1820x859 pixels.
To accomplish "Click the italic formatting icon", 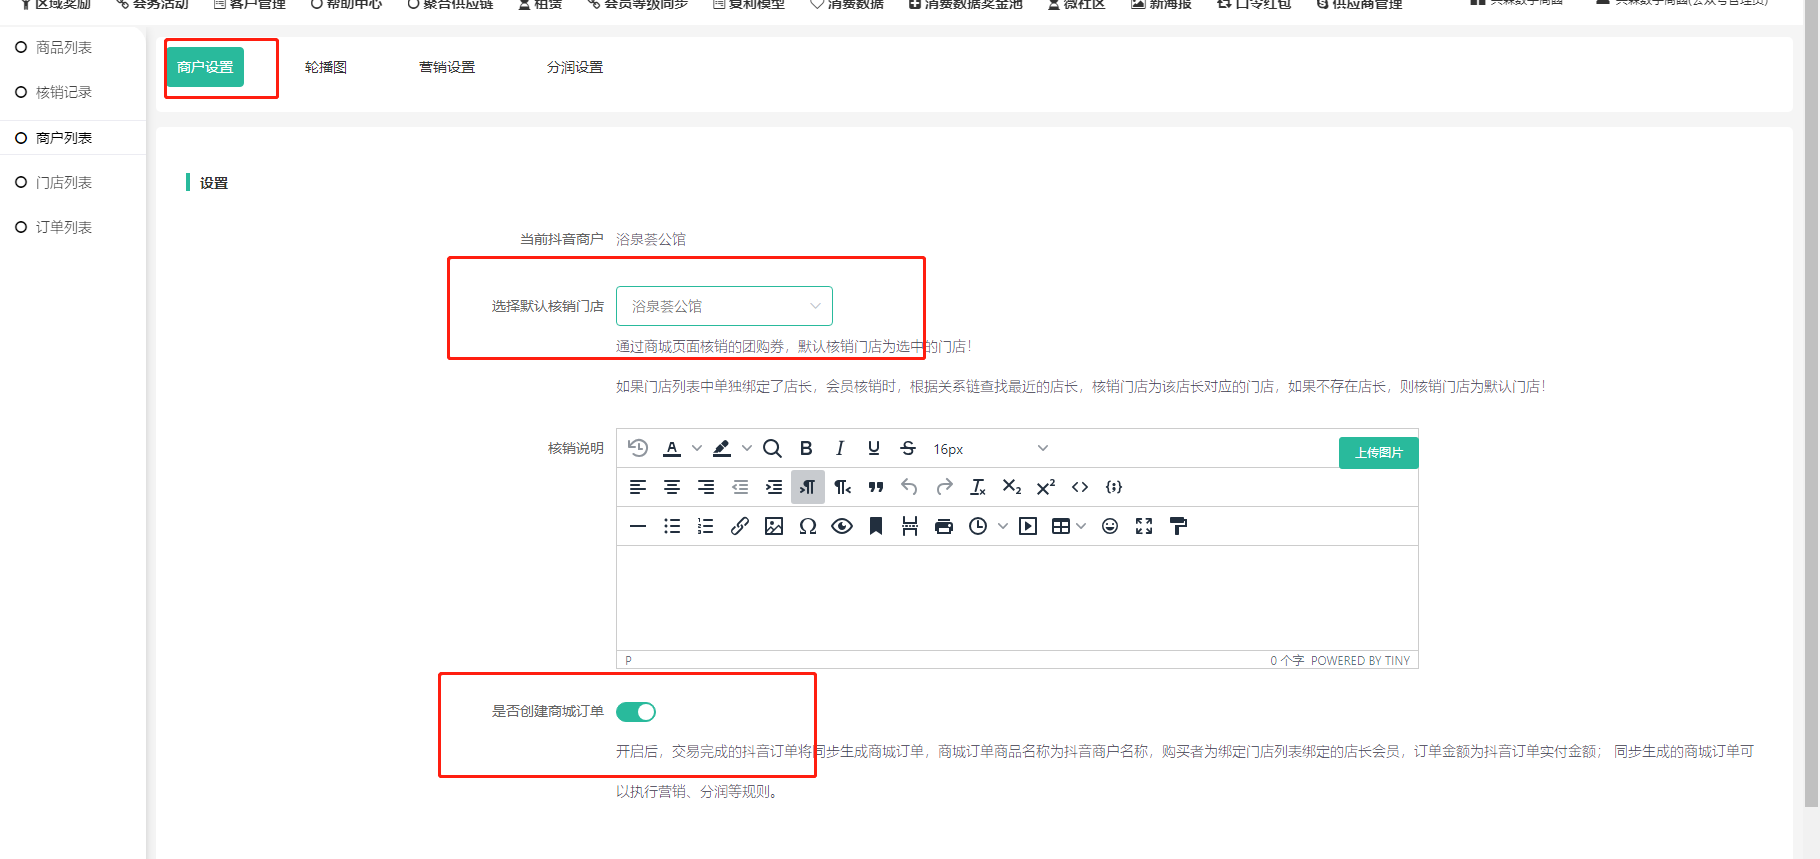I will (x=840, y=449).
